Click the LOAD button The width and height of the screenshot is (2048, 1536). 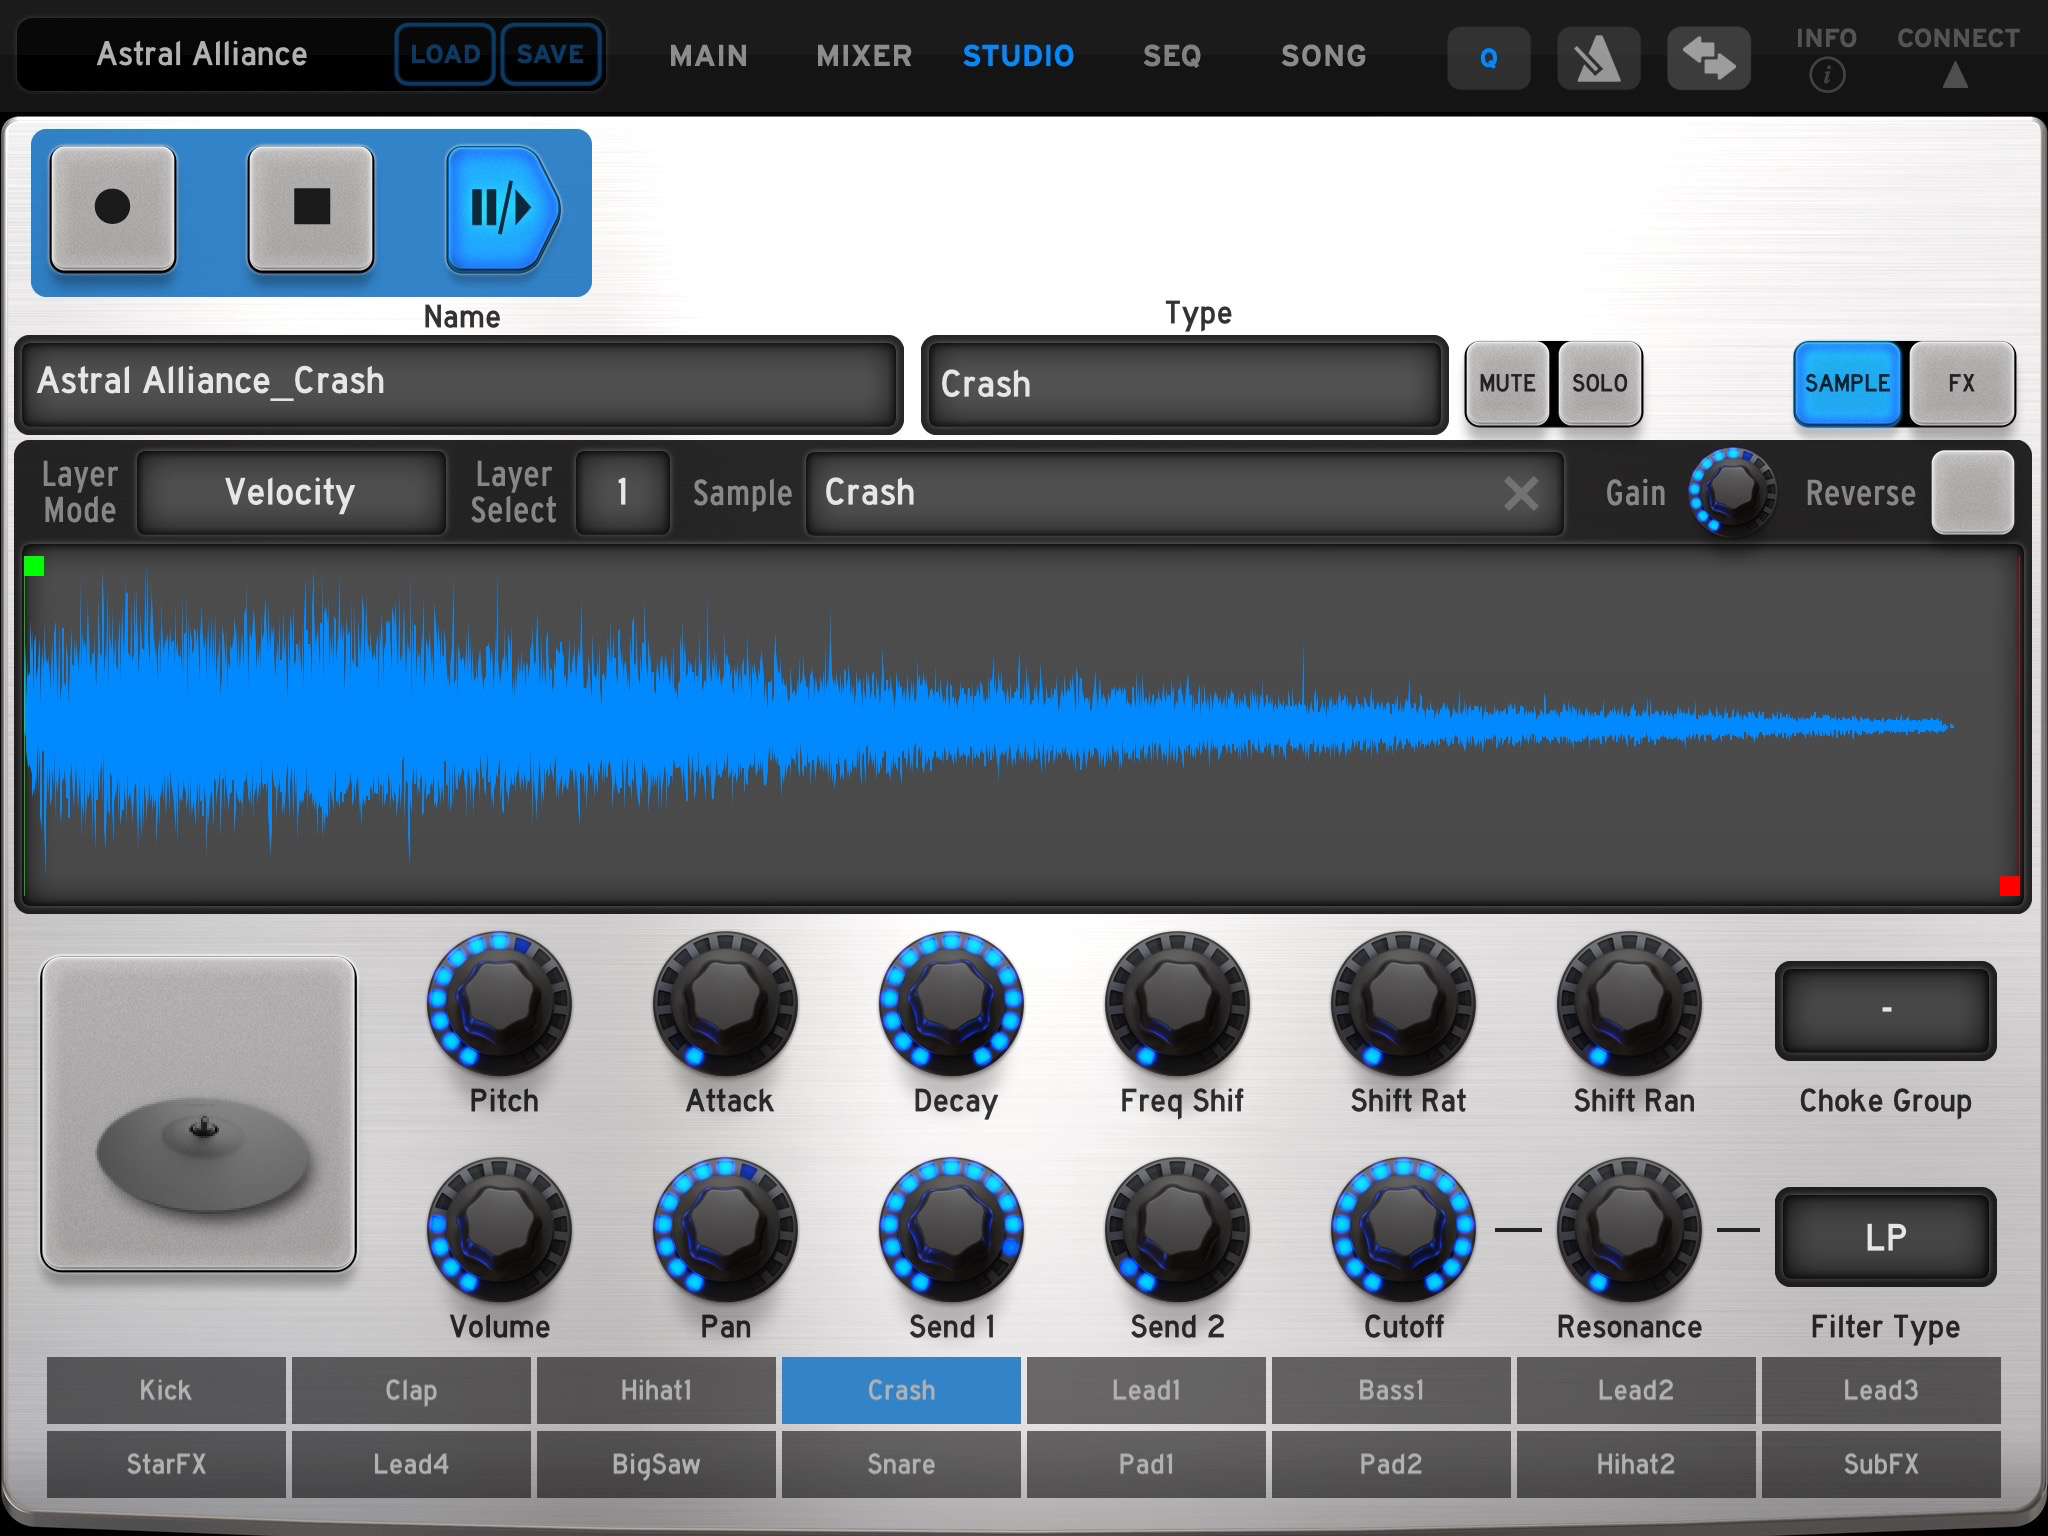[x=445, y=54]
